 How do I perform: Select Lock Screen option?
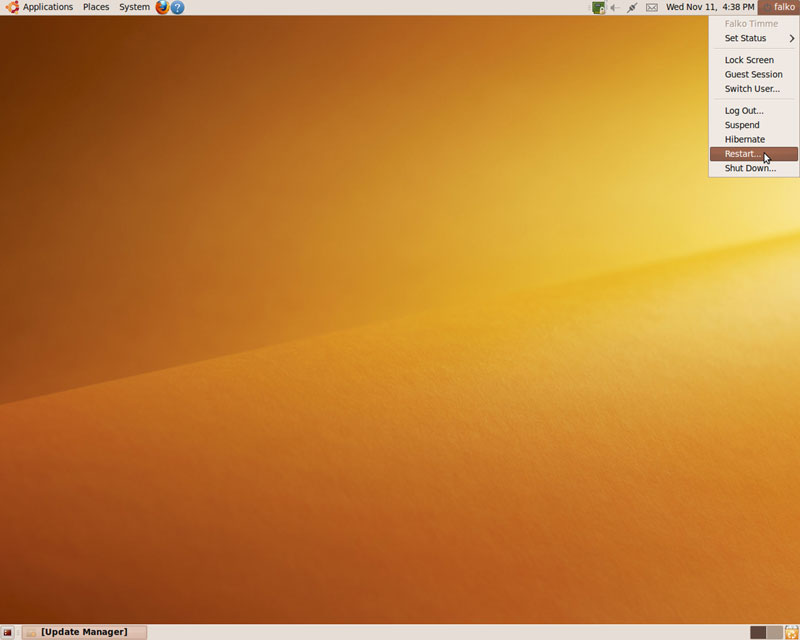pyautogui.click(x=749, y=60)
